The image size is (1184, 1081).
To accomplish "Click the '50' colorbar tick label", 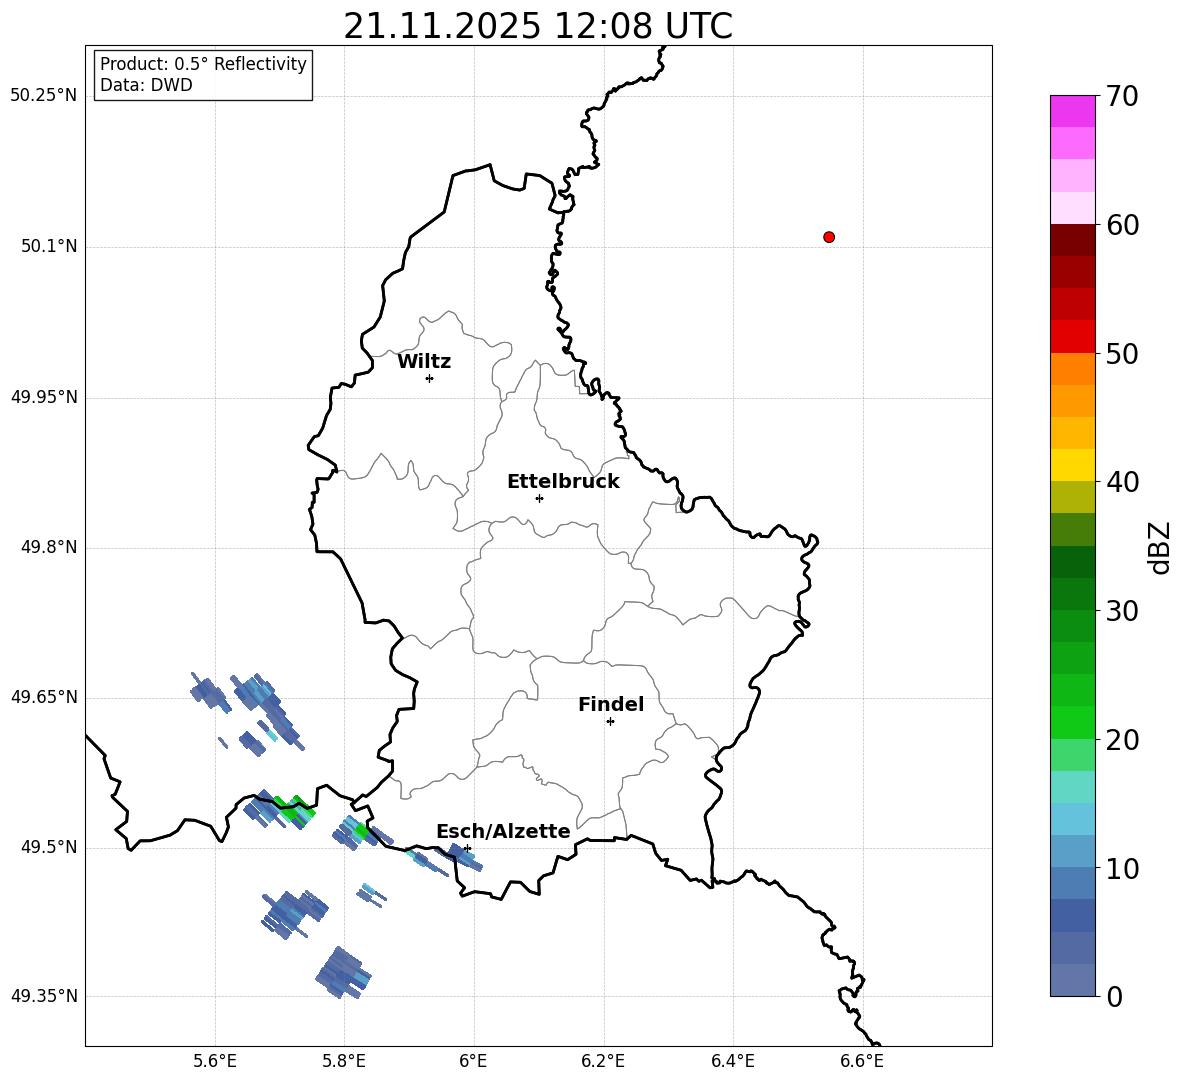I will pos(1123,353).
